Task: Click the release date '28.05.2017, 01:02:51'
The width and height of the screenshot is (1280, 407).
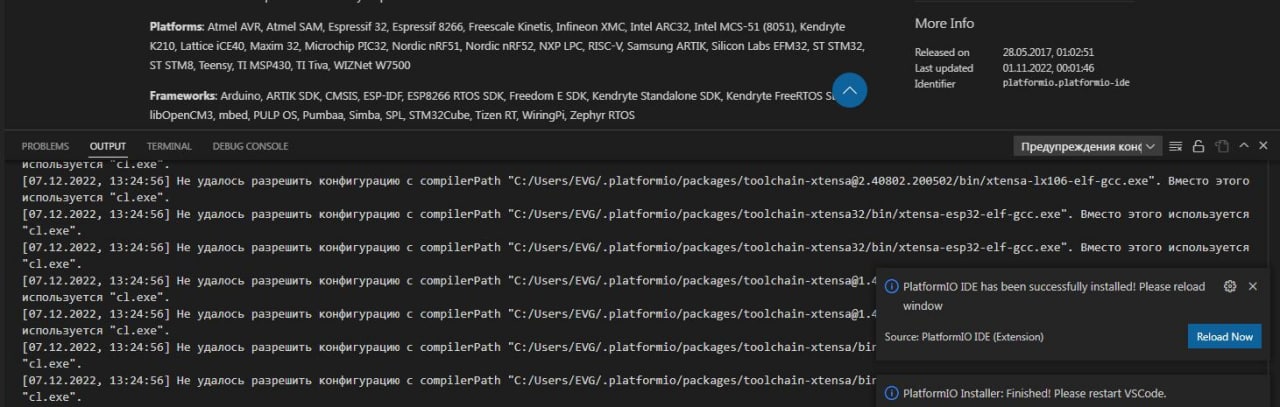Action: [1050, 52]
